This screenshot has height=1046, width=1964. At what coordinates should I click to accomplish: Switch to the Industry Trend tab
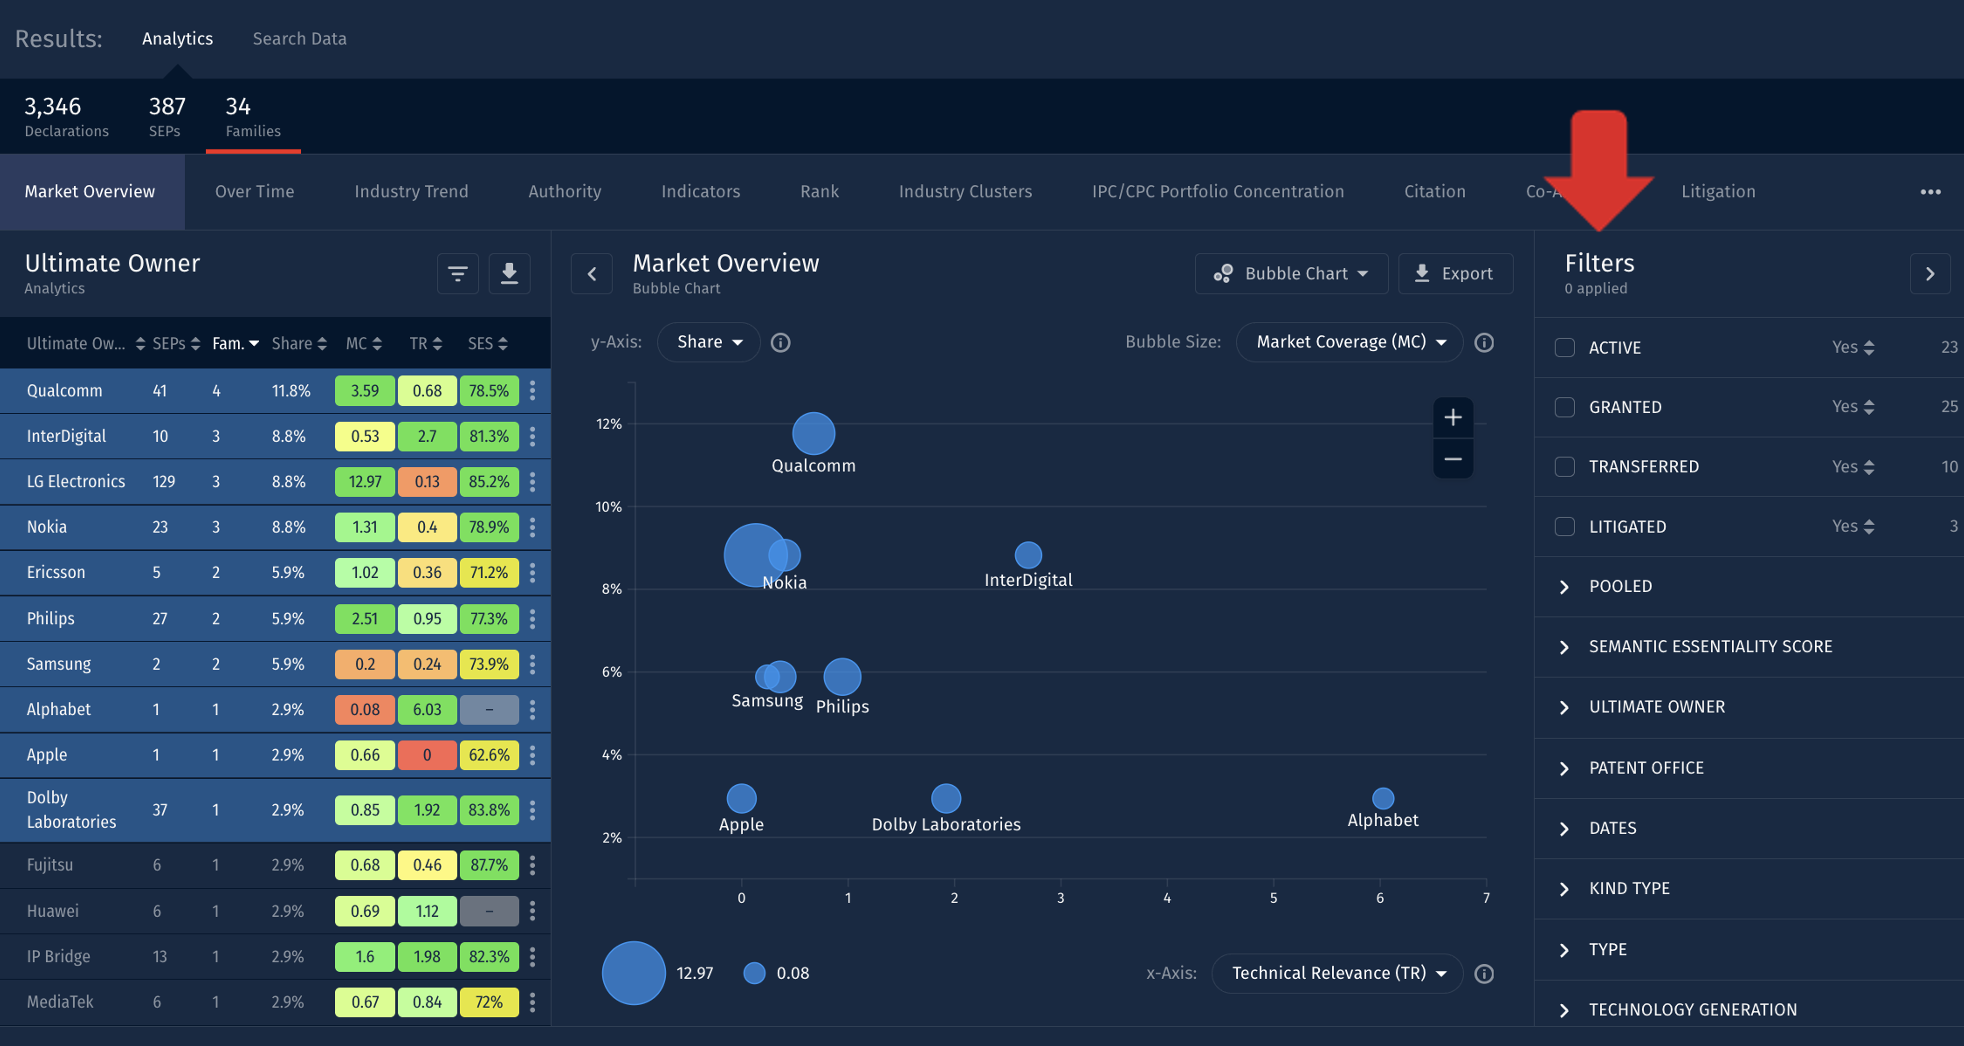click(411, 191)
